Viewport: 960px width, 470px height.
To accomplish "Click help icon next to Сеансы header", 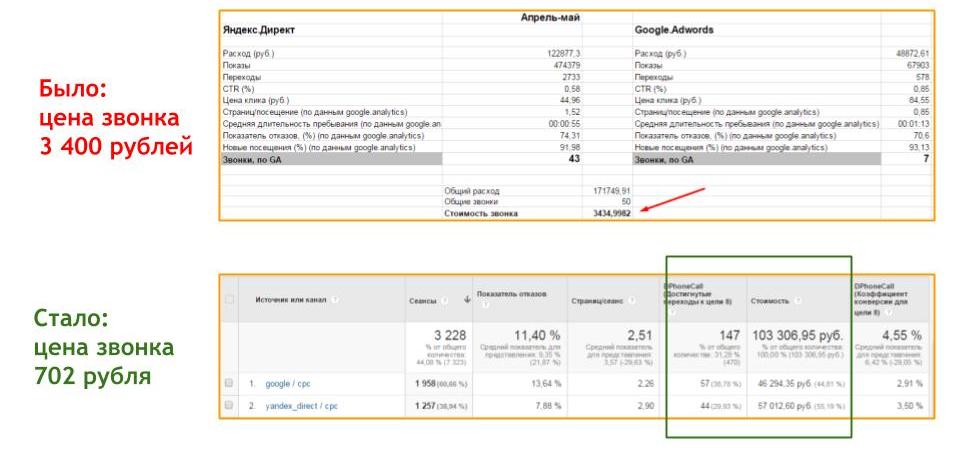I will [441, 299].
